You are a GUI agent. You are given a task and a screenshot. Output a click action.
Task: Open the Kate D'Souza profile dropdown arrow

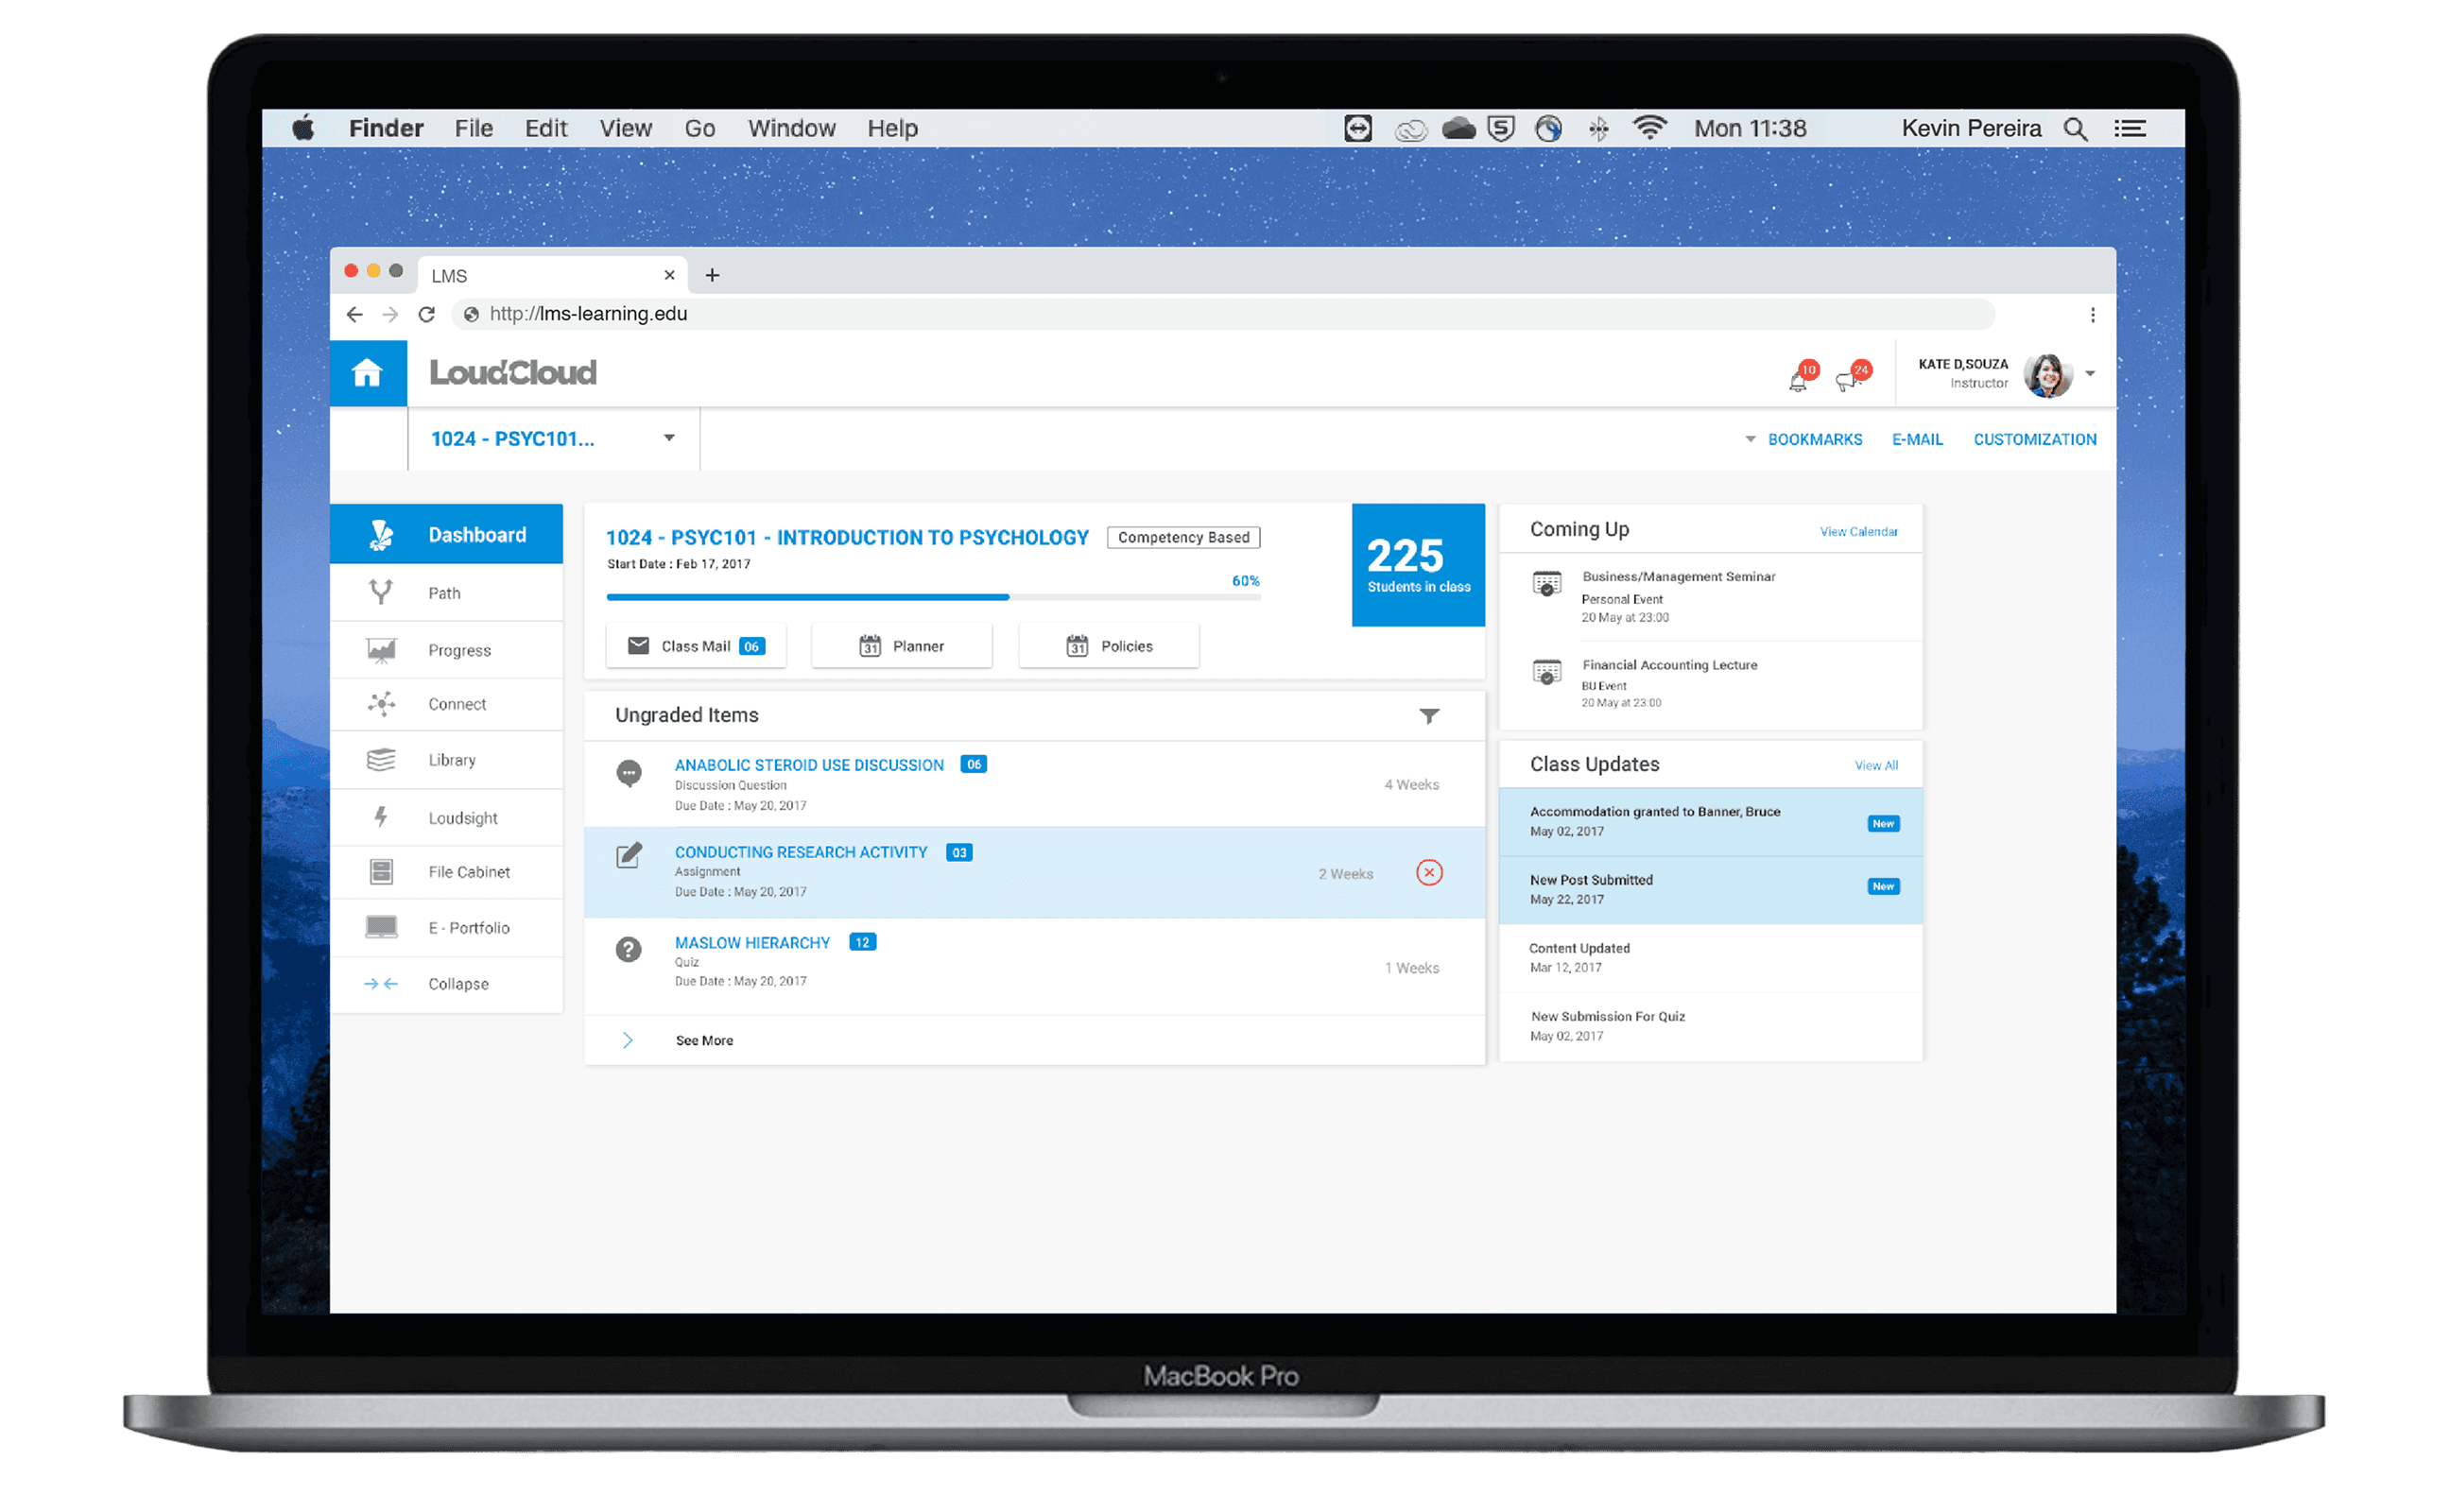[x=2090, y=374]
